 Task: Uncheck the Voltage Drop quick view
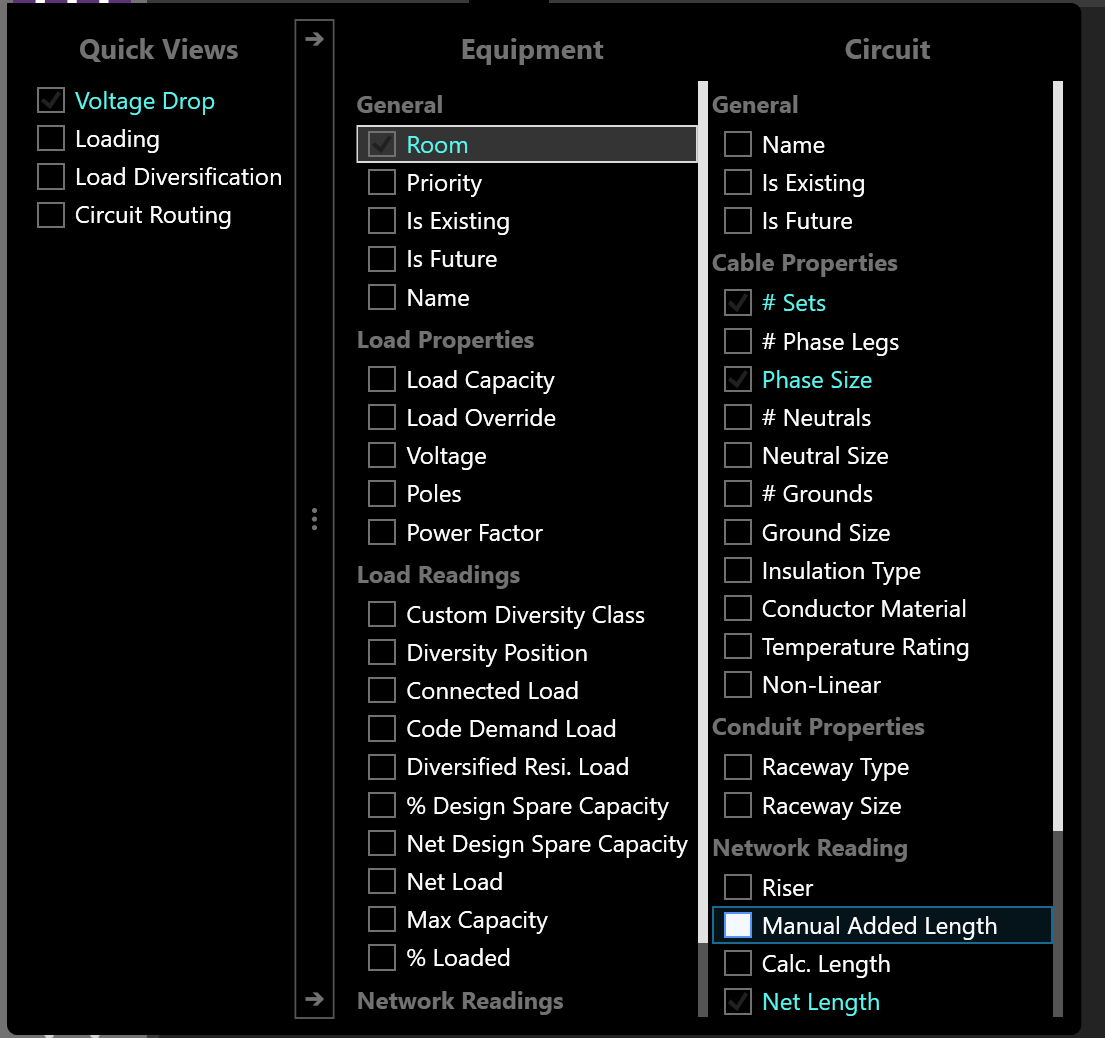[51, 101]
